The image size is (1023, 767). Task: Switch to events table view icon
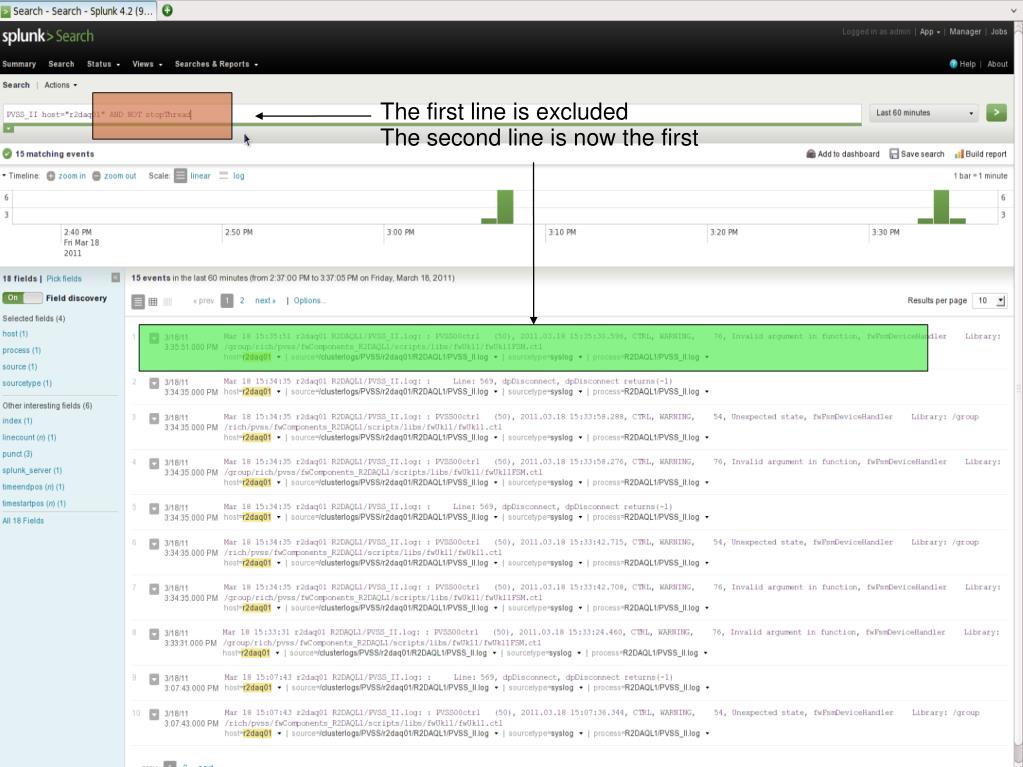coord(153,301)
